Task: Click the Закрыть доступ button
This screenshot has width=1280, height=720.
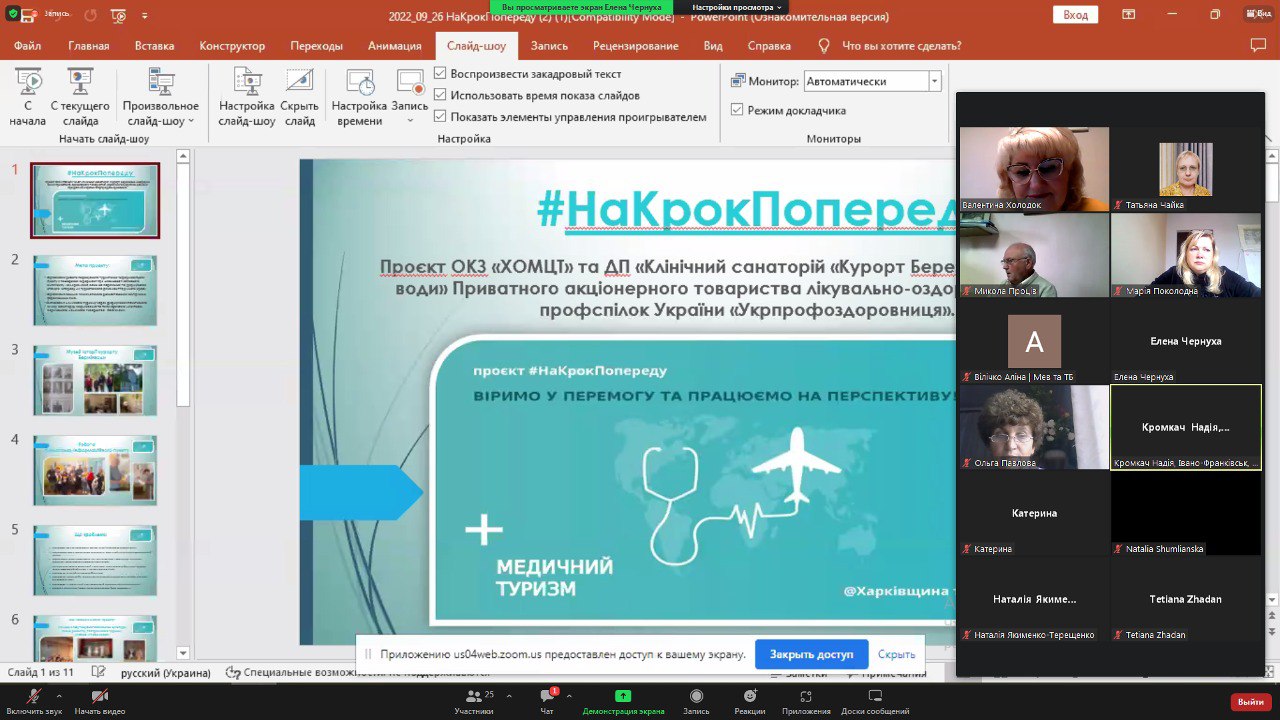Action: tap(811, 654)
